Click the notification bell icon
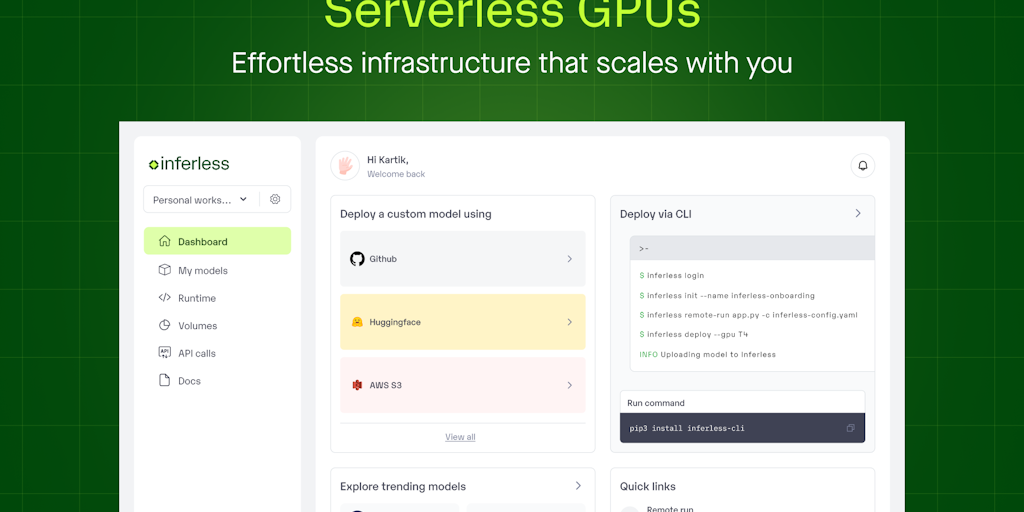The image size is (1024, 512). tap(862, 165)
